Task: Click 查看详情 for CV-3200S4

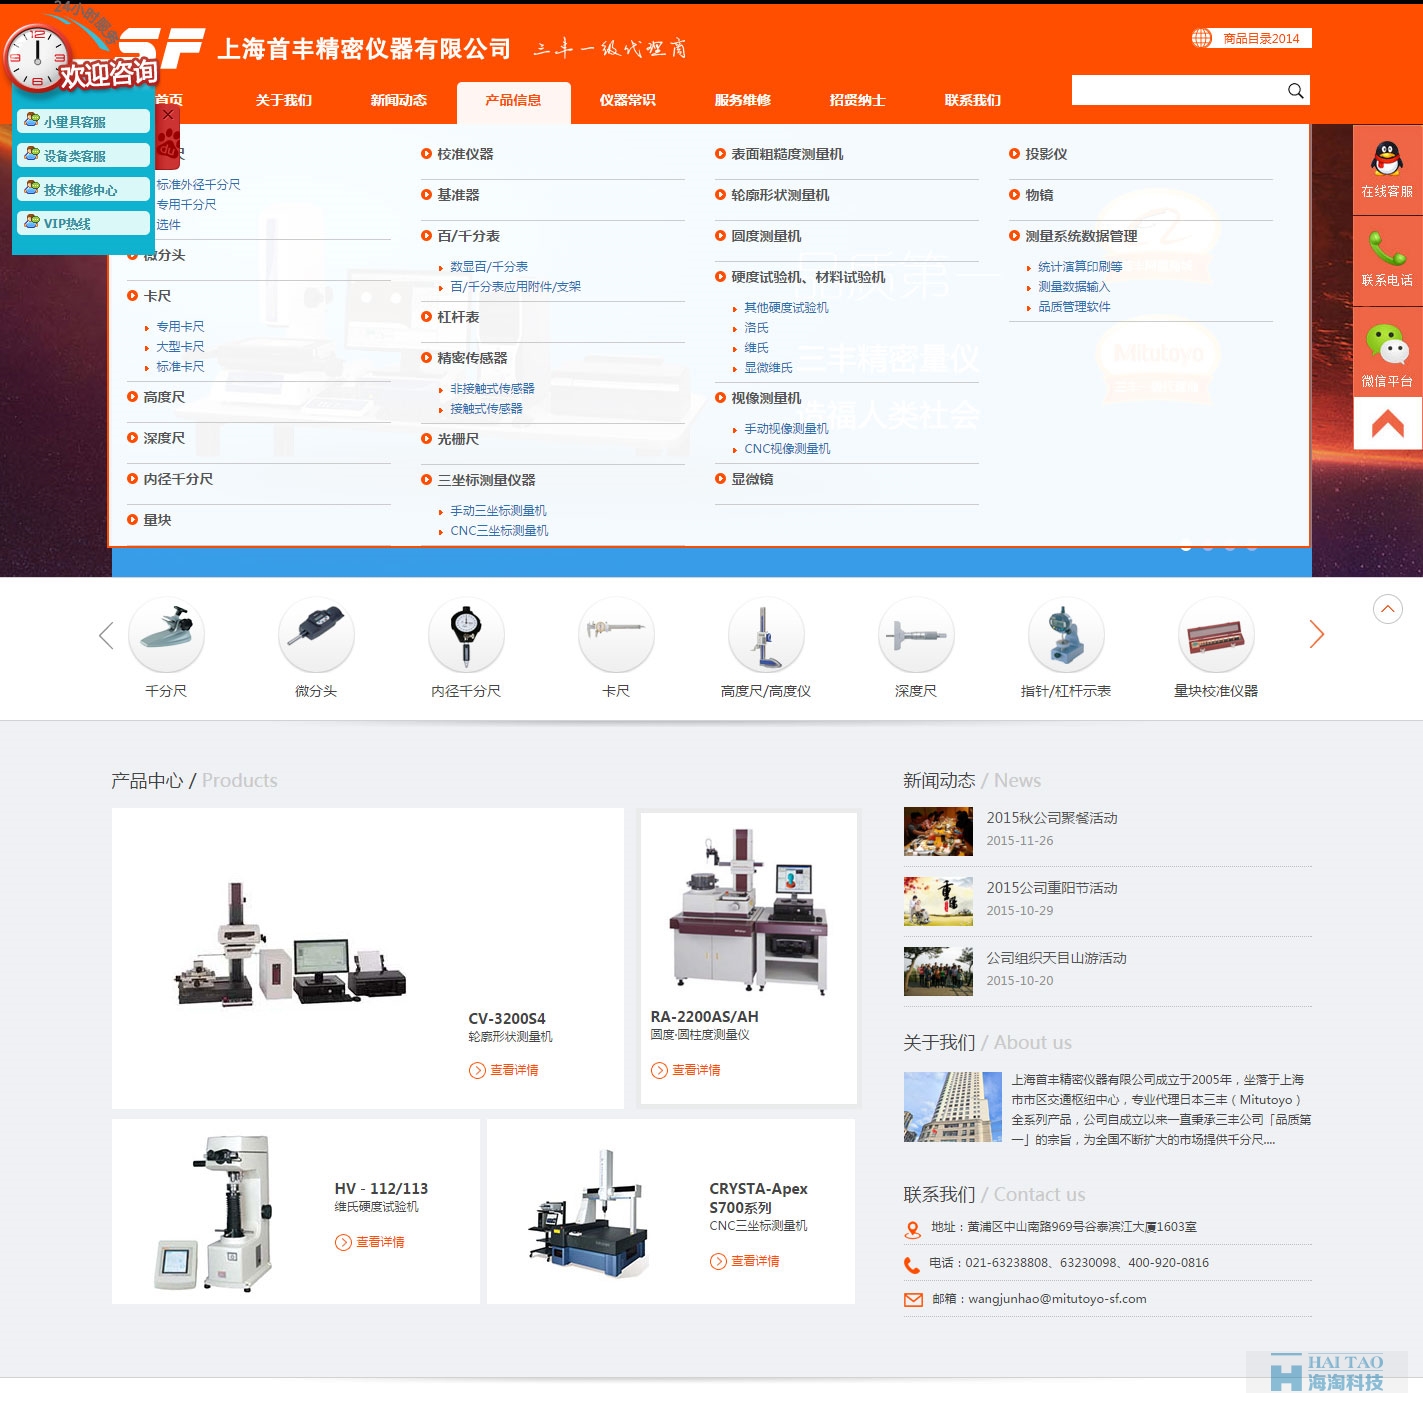Action: (504, 1070)
